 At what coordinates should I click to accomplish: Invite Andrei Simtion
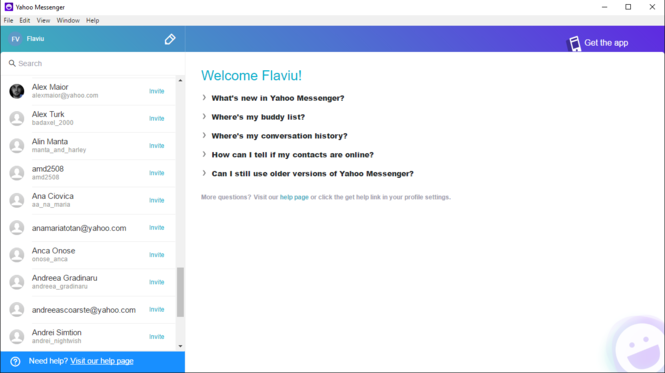tap(156, 337)
